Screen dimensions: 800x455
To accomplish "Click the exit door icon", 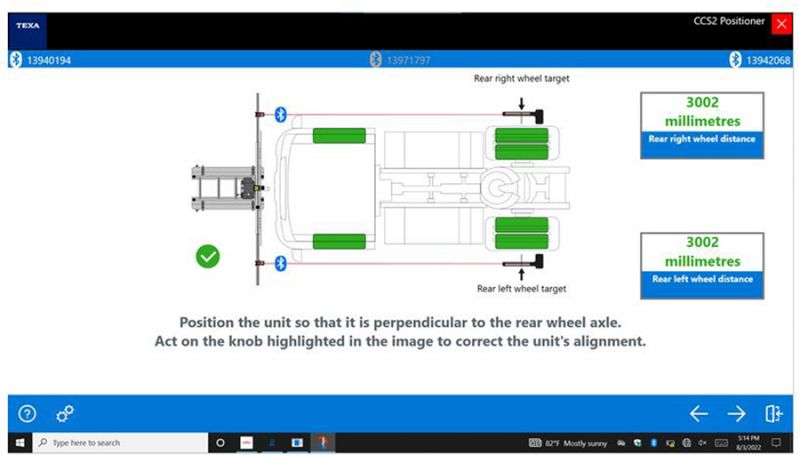I will (773, 413).
